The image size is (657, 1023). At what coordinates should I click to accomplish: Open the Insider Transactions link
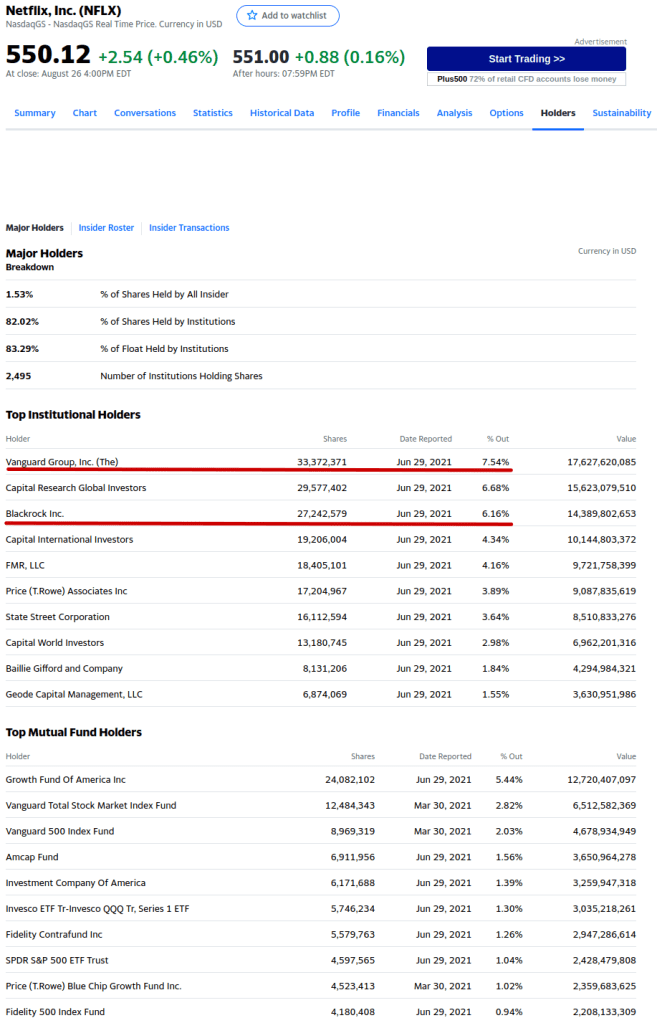tap(189, 228)
